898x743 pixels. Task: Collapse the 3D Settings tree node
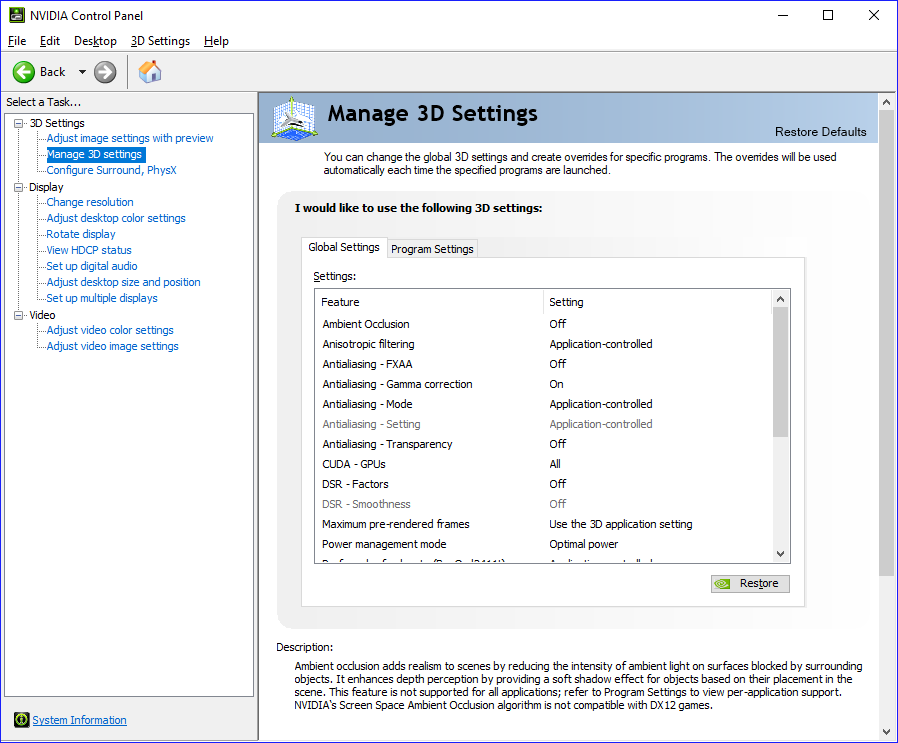18,123
